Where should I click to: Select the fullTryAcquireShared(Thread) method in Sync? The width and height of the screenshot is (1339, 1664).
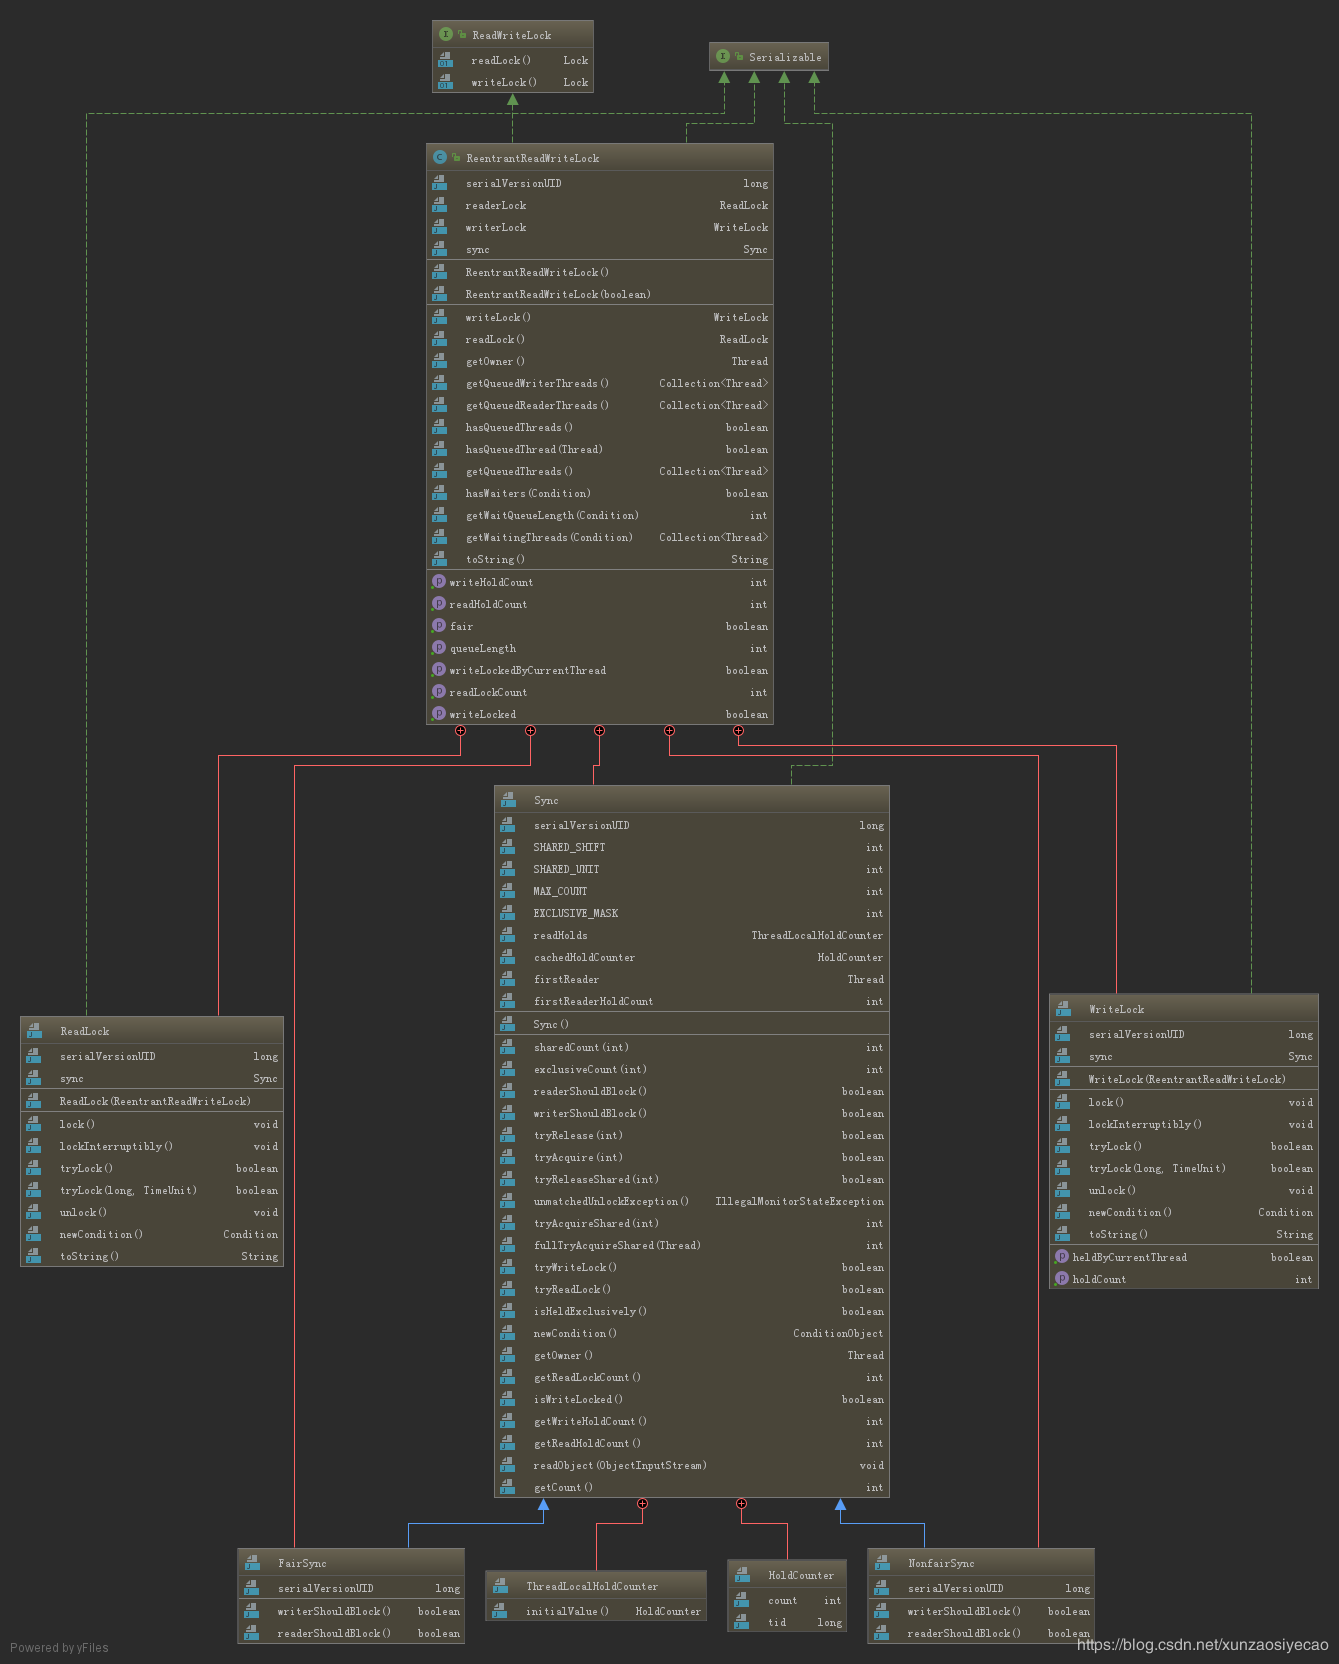tap(616, 1246)
